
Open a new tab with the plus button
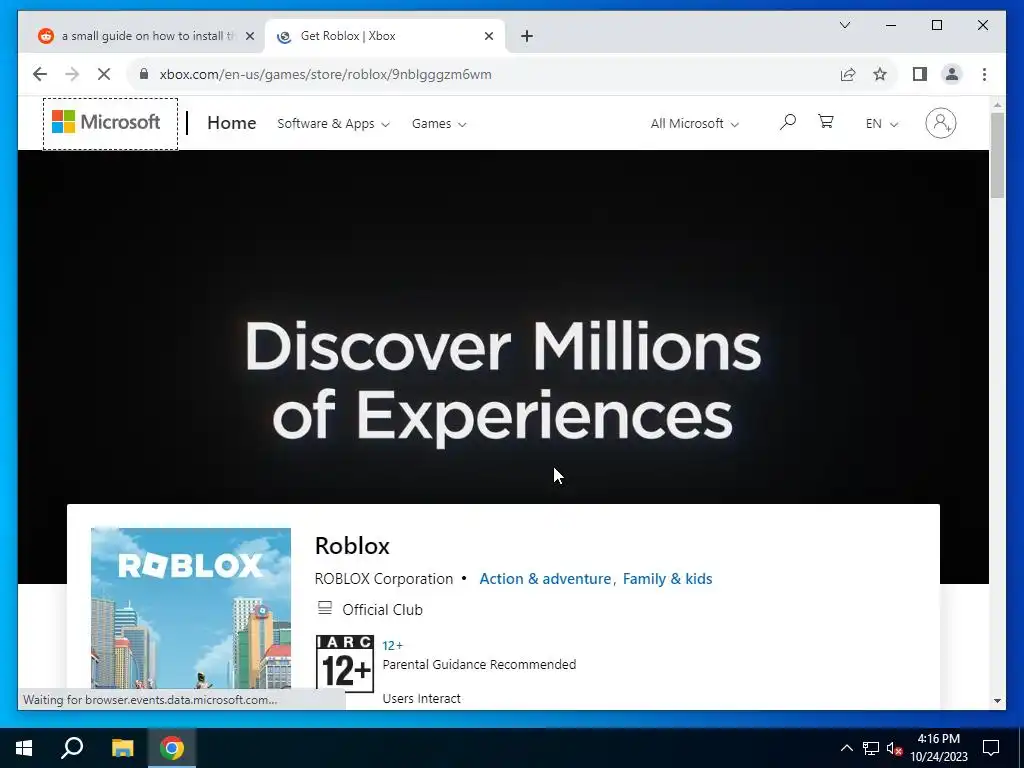click(527, 36)
